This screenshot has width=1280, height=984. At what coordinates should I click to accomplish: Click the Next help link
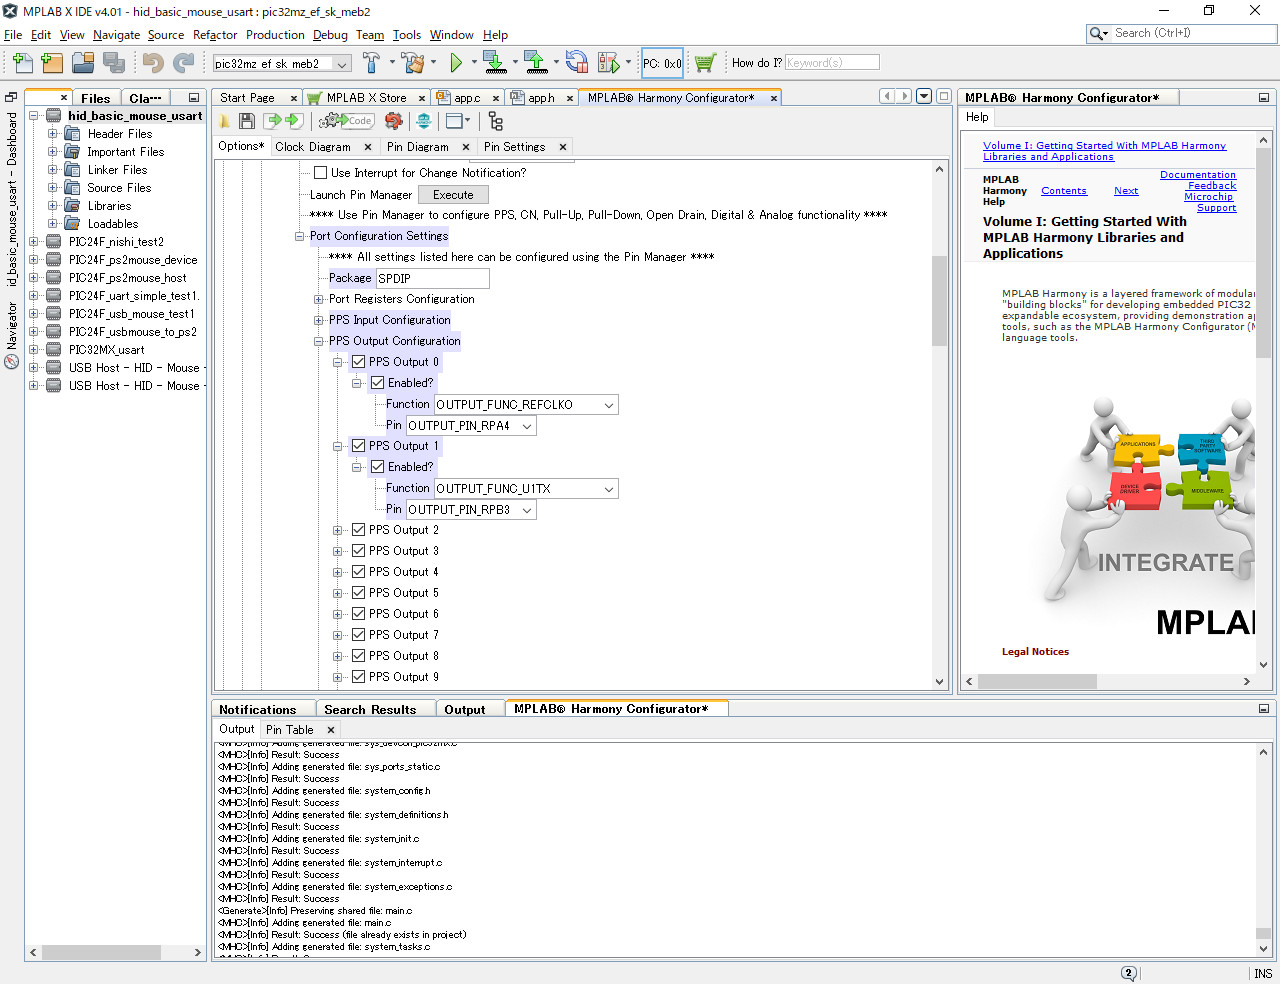pos(1126,191)
